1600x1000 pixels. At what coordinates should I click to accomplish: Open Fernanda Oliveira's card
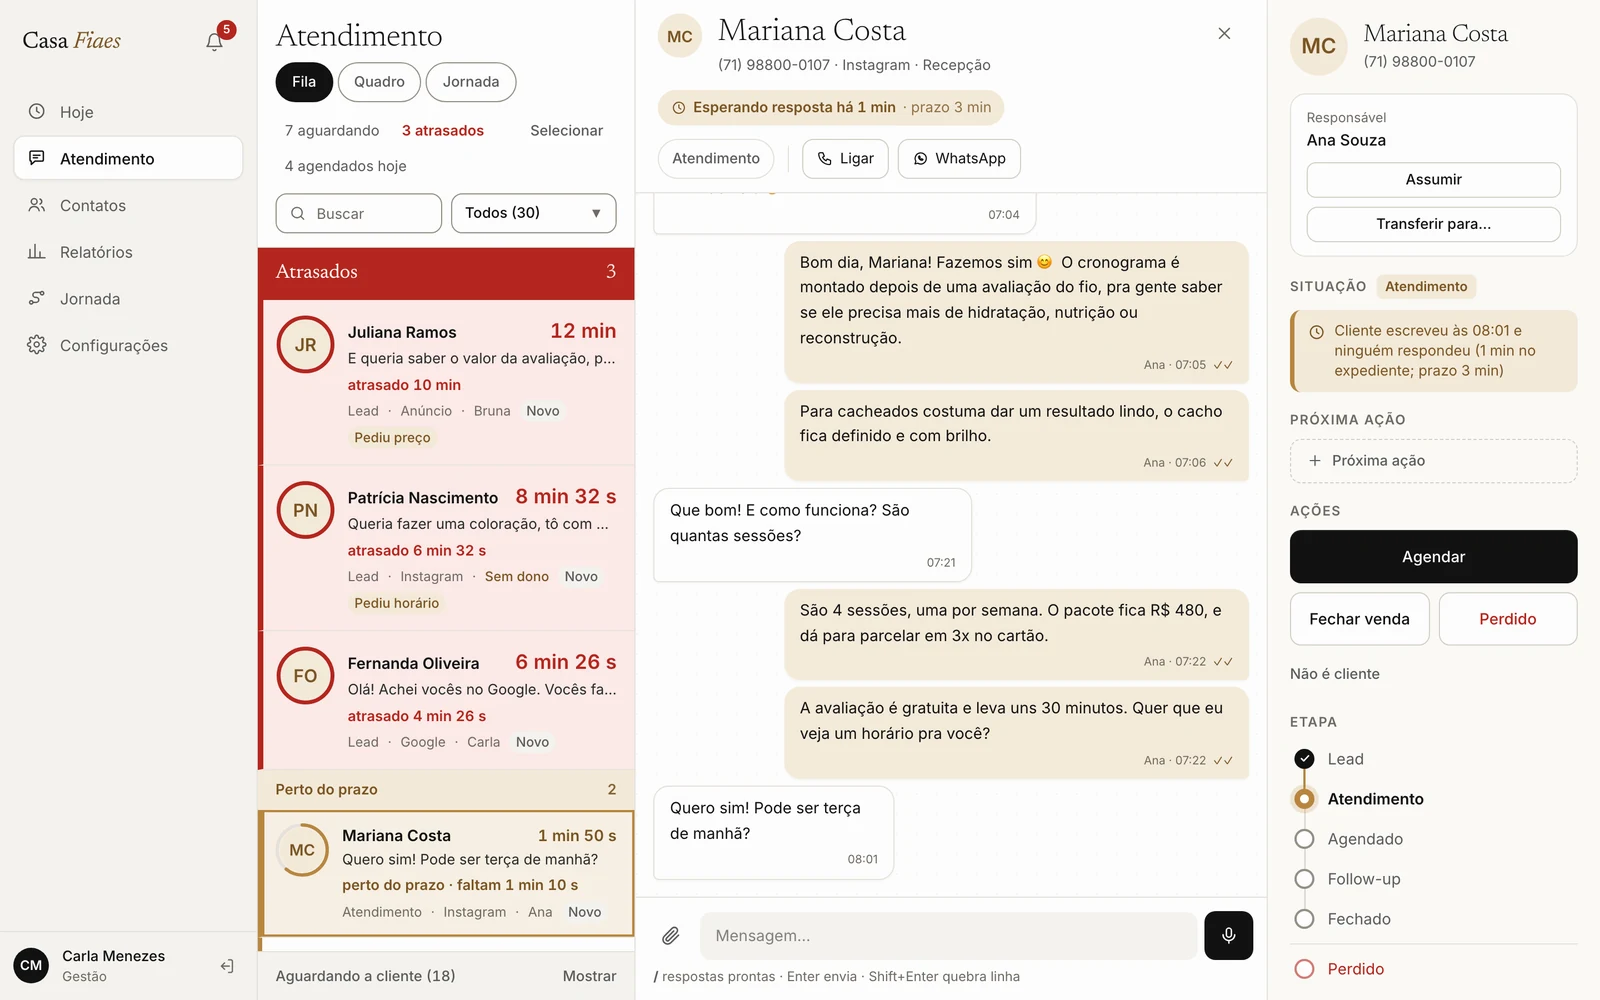tap(447, 700)
